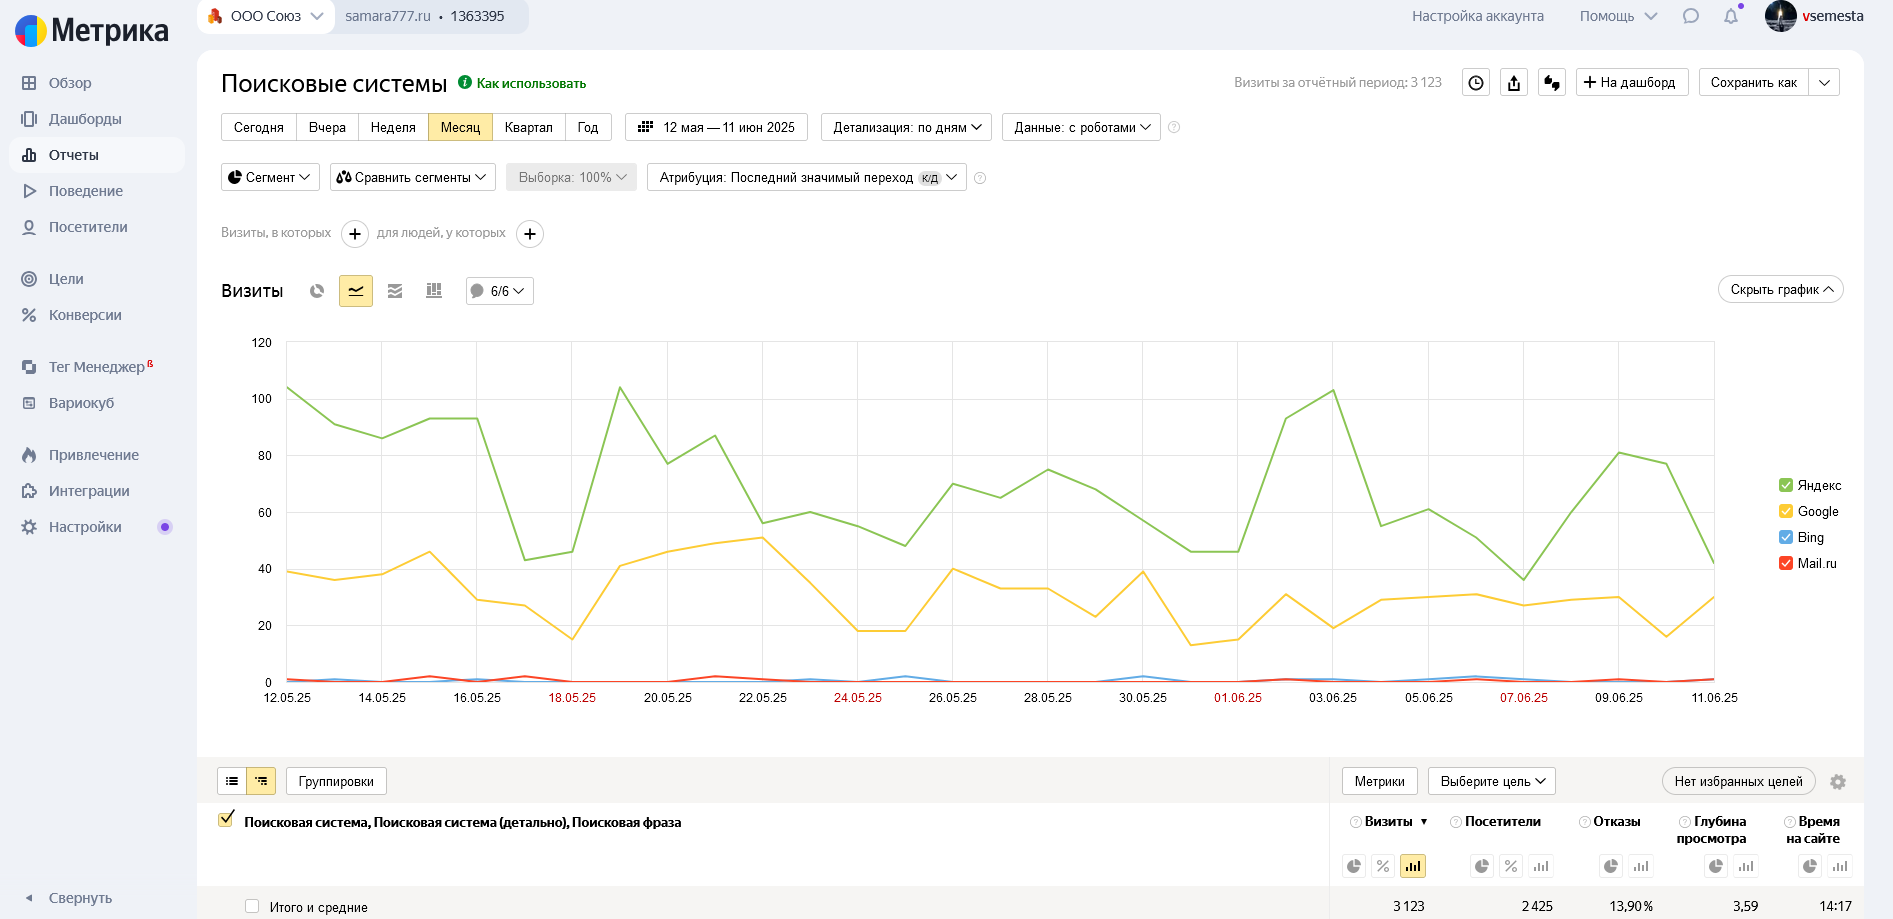
Task: Click the export/share report icon
Action: click(x=1514, y=83)
